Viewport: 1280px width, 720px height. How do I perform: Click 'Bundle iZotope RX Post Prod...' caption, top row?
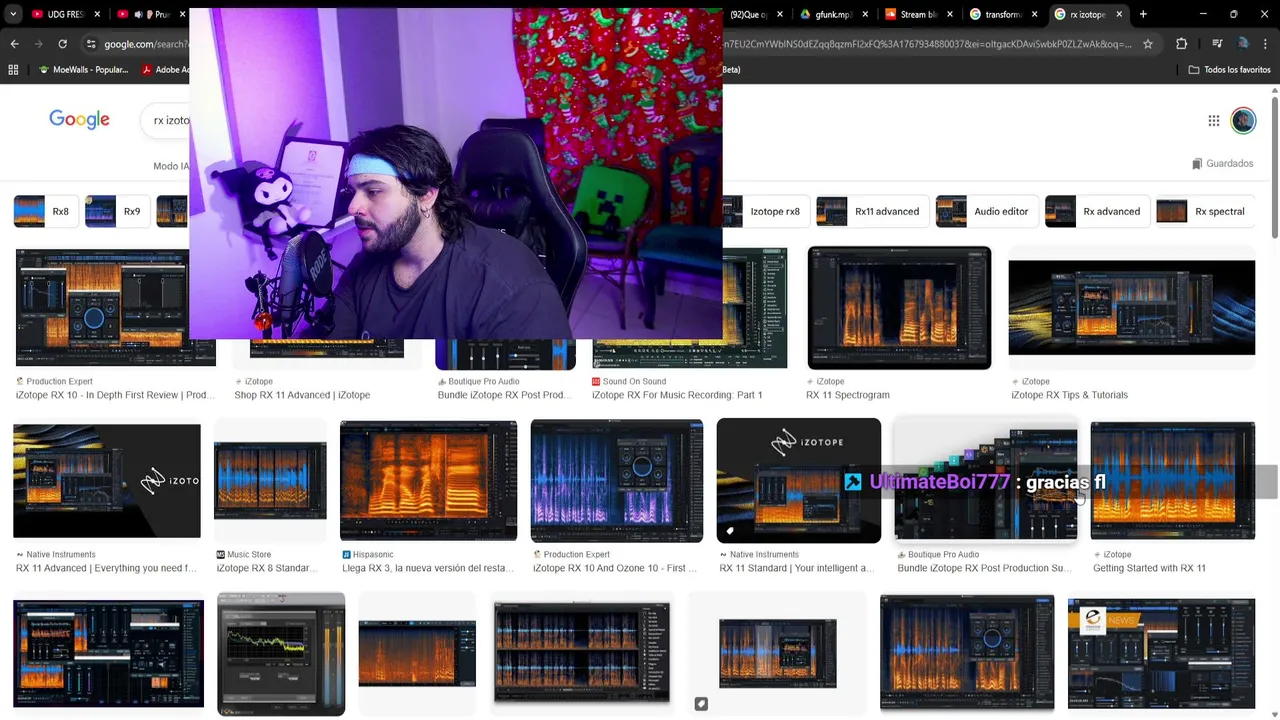click(504, 395)
